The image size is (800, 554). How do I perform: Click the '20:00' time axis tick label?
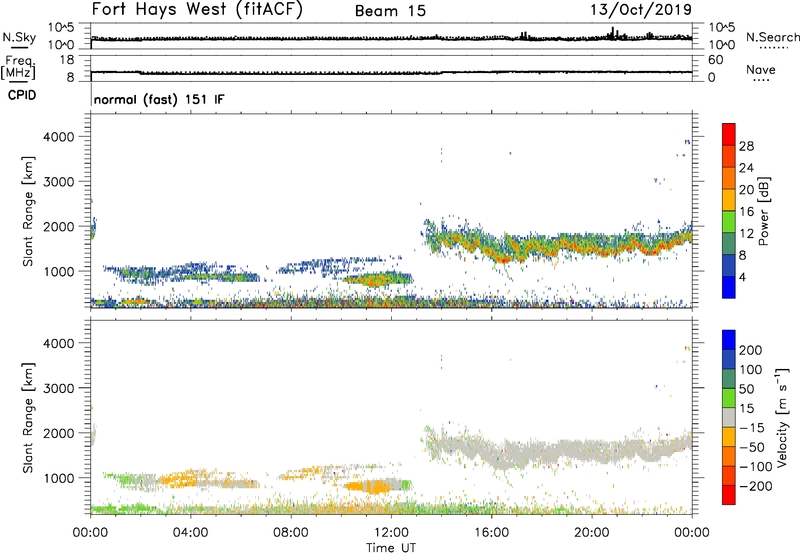[591, 533]
